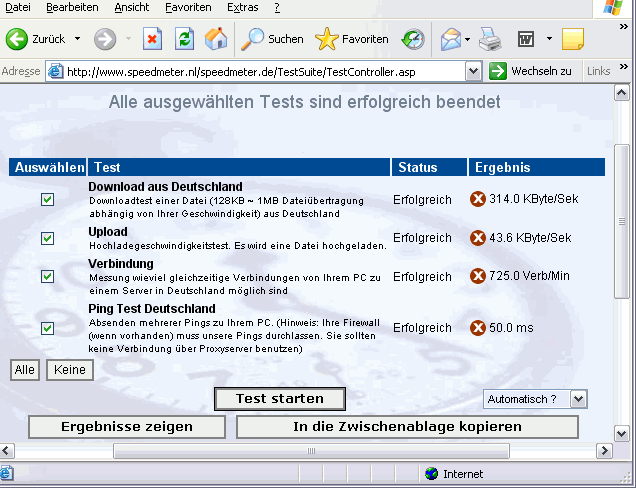The height and width of the screenshot is (488, 636).
Task: Open the Datei menu
Action: [x=18, y=7]
